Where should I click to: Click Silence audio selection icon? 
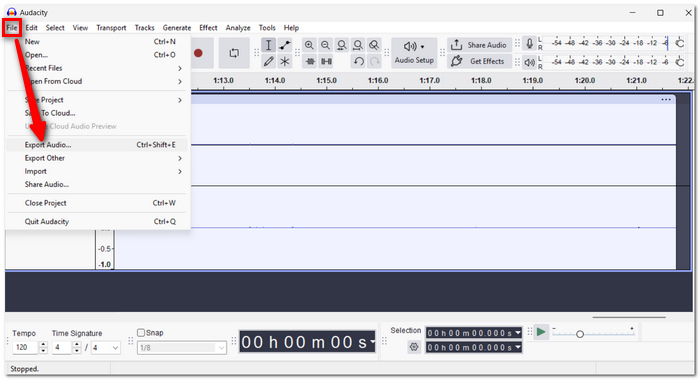(x=326, y=61)
